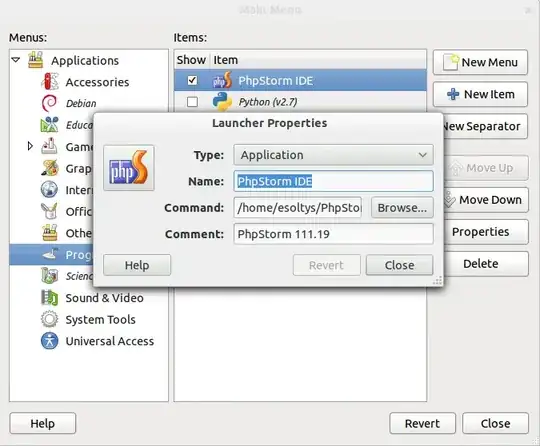Viewport: 540px width, 446px height.
Task: Click the Move Down button
Action: (486, 200)
